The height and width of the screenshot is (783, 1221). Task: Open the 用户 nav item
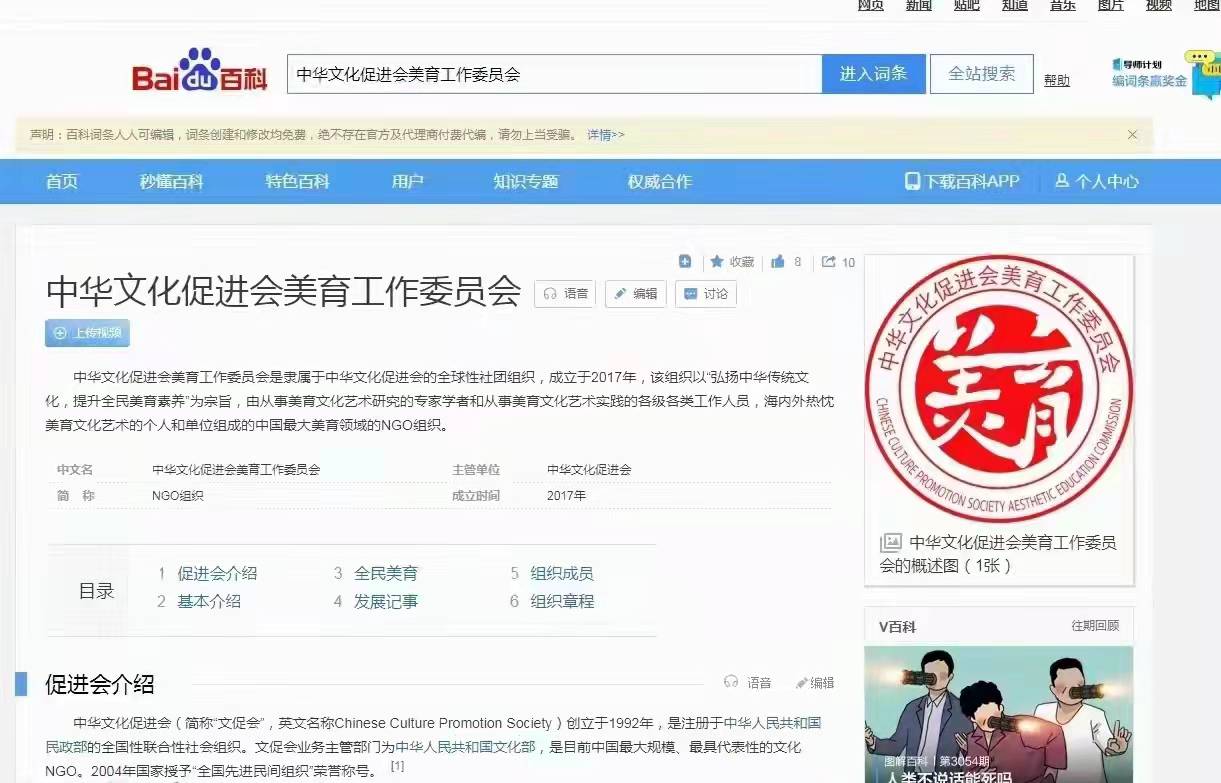point(408,181)
